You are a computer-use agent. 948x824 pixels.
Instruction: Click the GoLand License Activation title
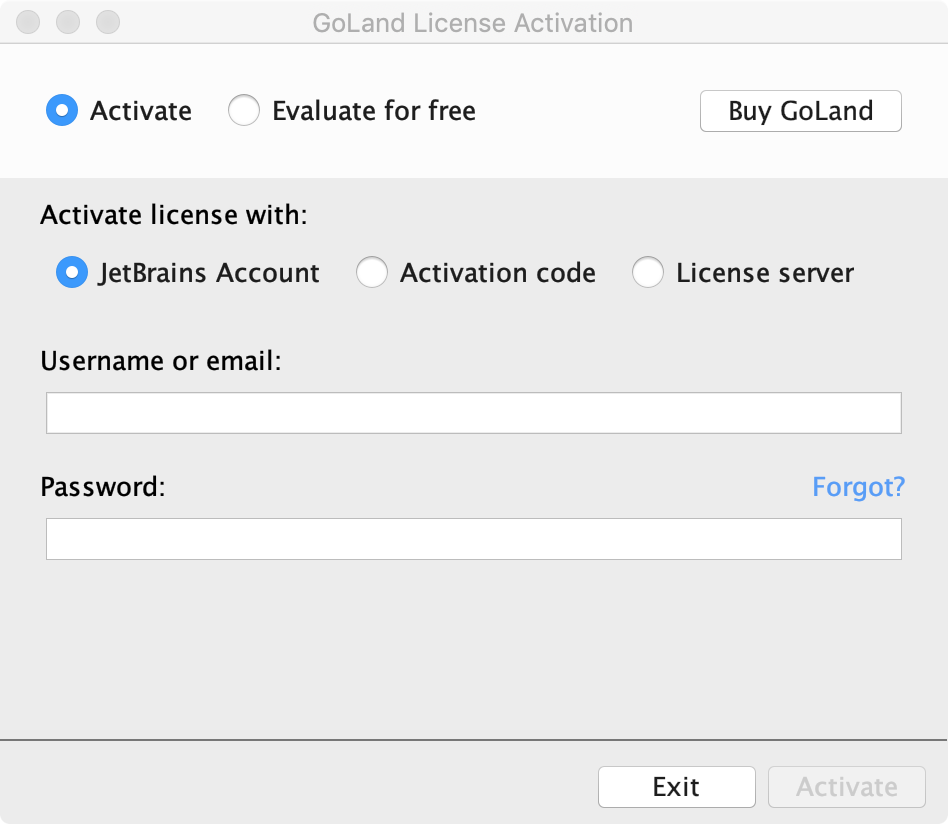[x=473, y=23]
